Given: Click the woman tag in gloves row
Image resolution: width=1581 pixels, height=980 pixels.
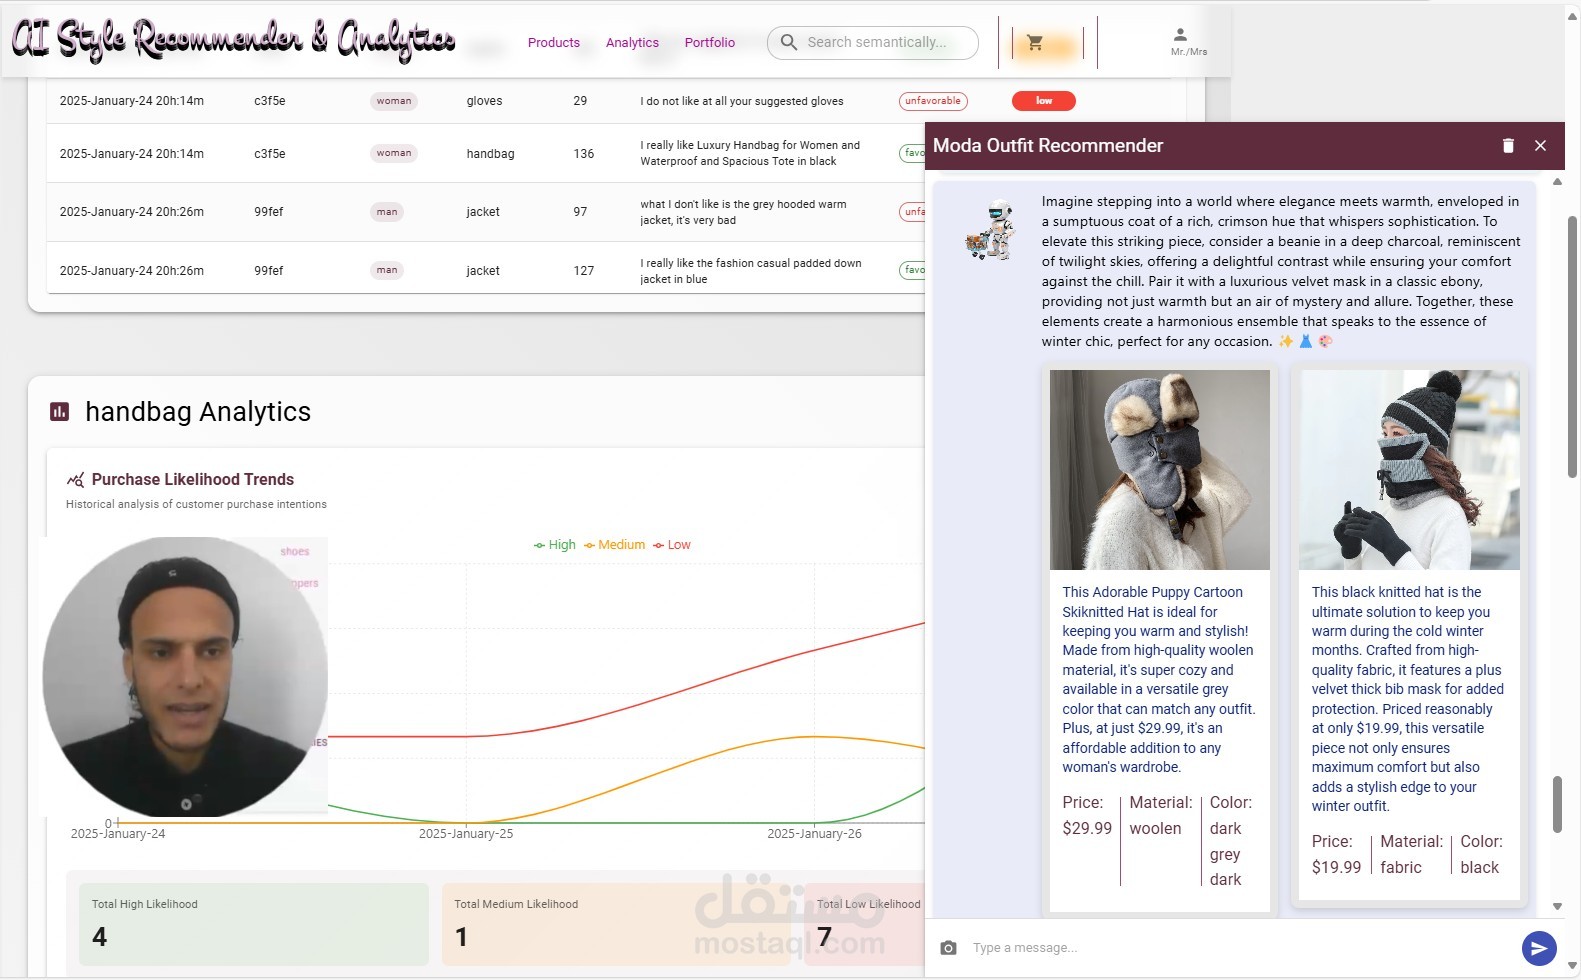Looking at the screenshot, I should (394, 101).
